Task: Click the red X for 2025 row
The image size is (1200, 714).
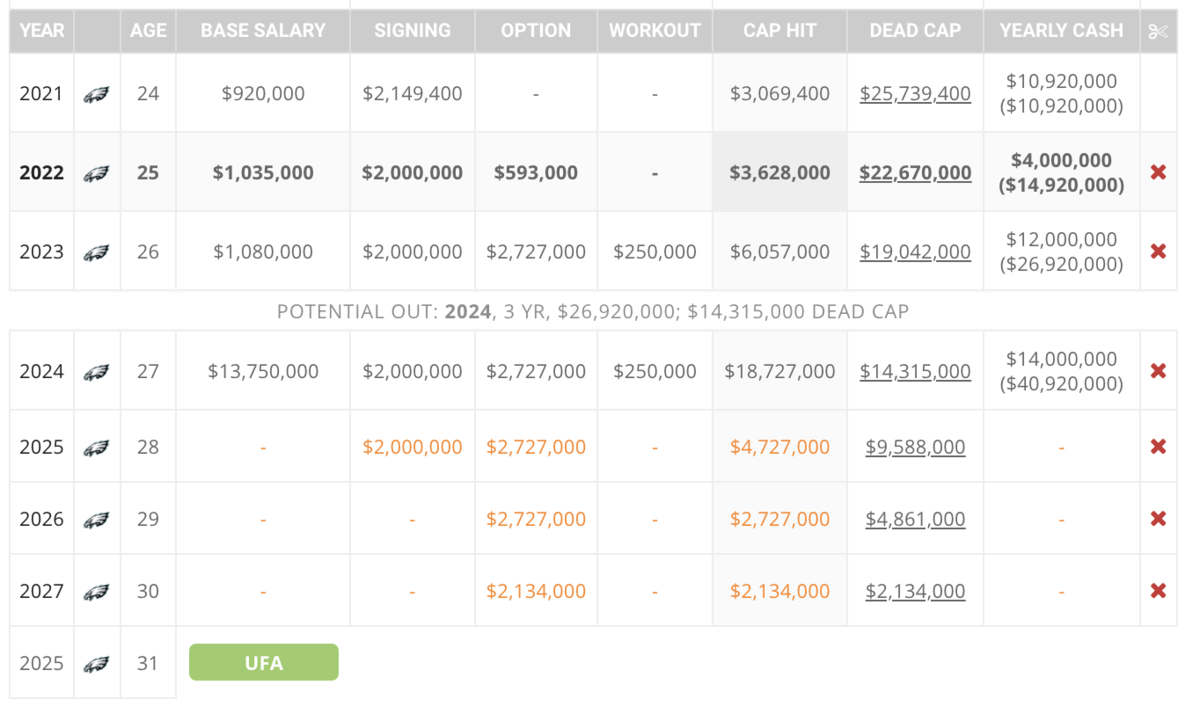Action: 1158,446
